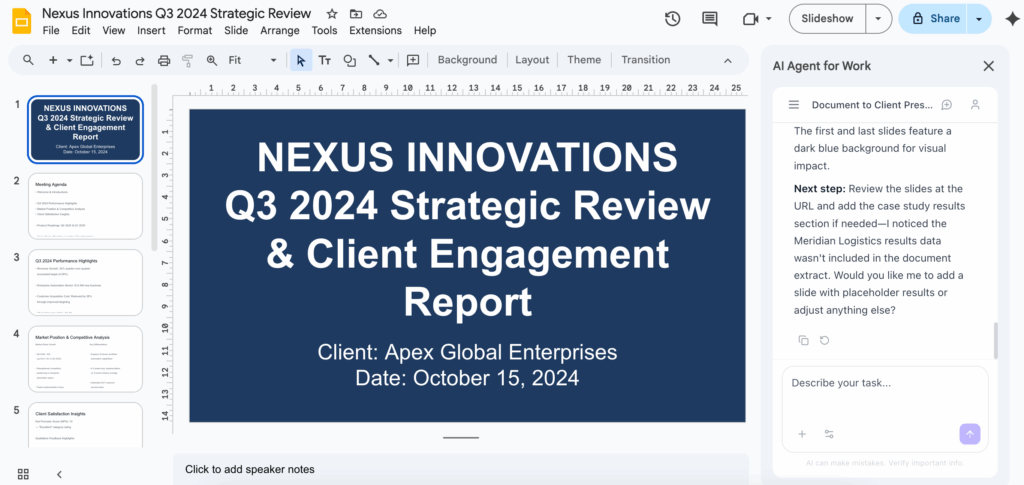Click the Share button
This screenshot has height=485, width=1024.
[934, 19]
